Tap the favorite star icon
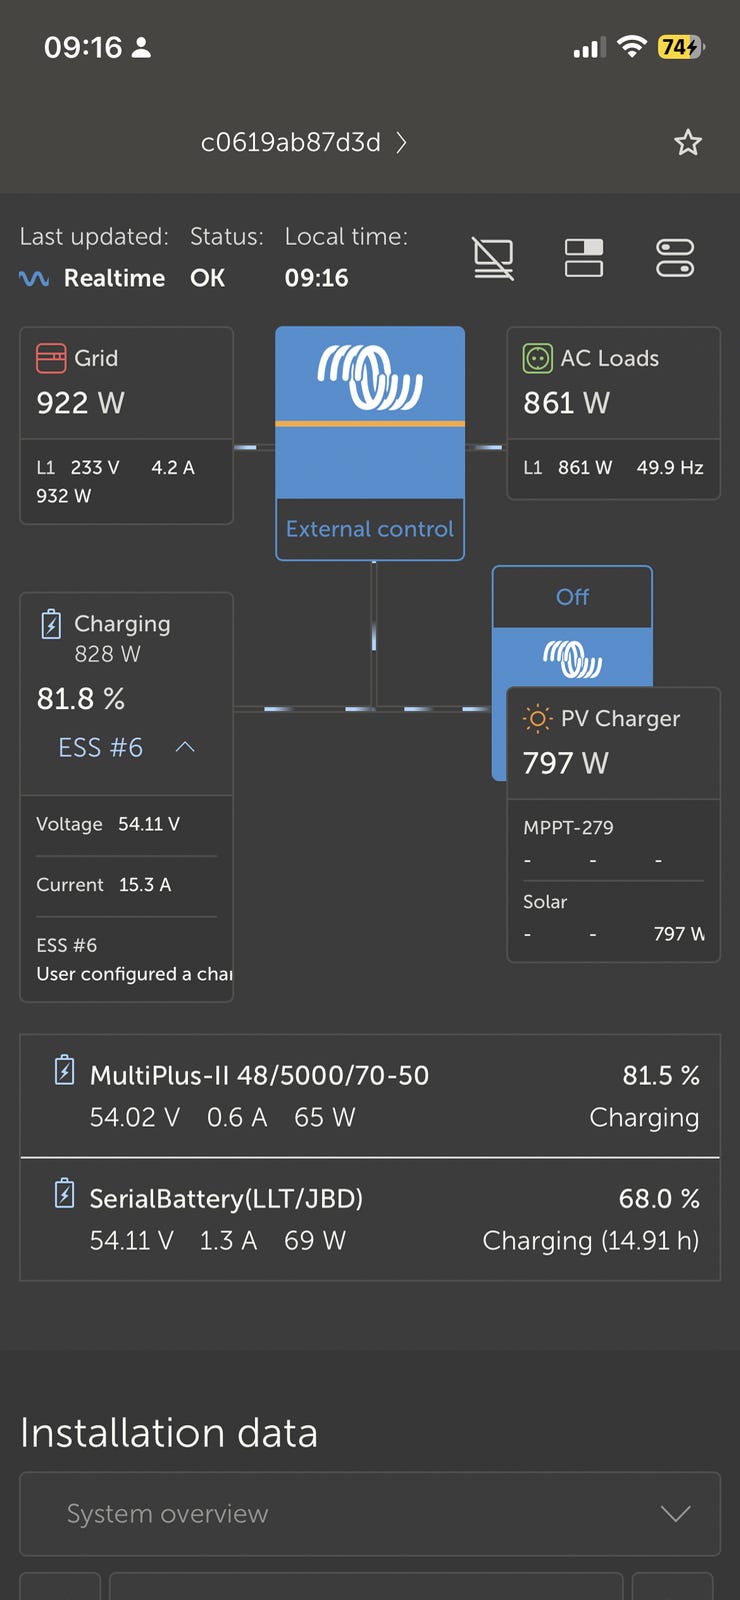 coord(688,142)
